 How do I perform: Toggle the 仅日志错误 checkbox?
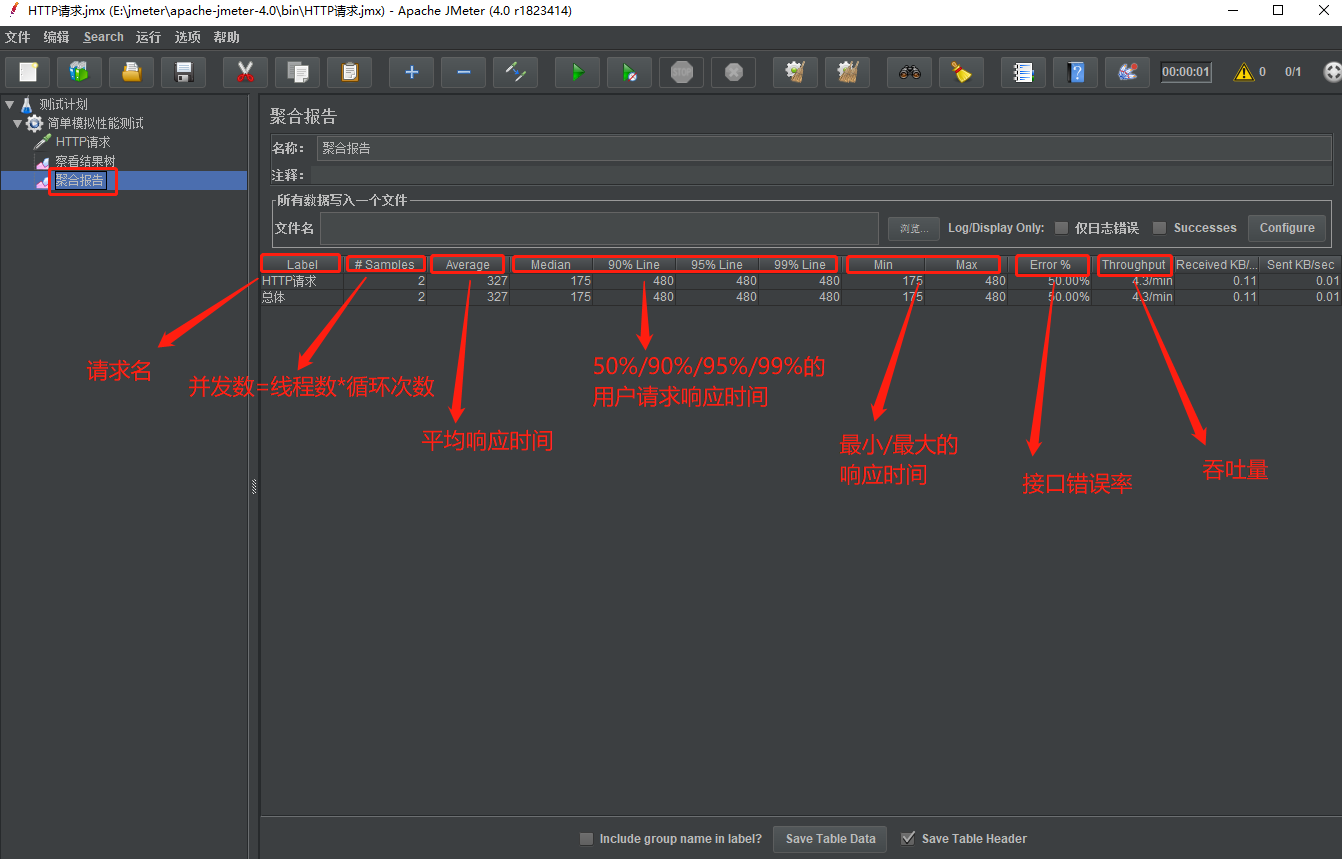1062,228
